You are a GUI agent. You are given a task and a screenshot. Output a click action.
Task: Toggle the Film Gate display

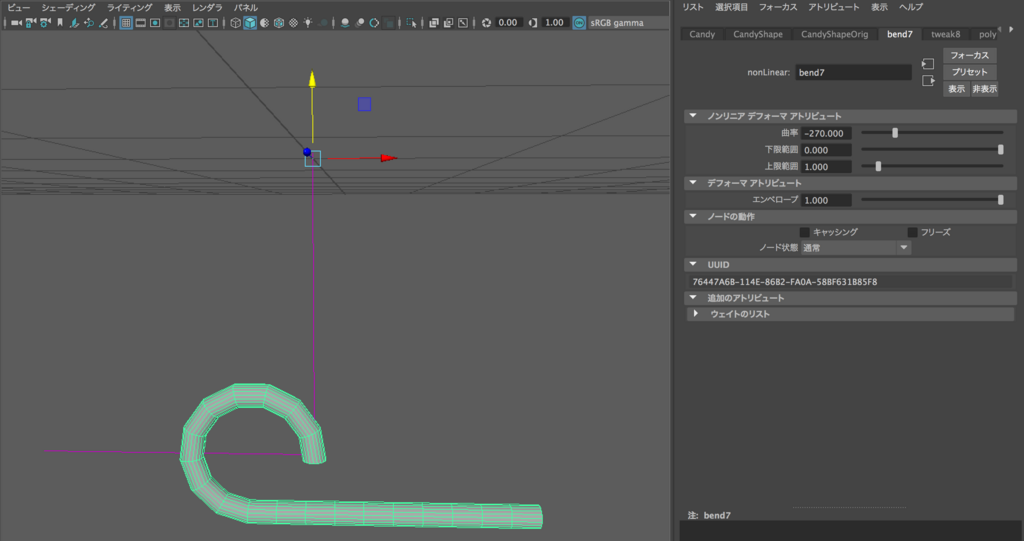pos(140,23)
